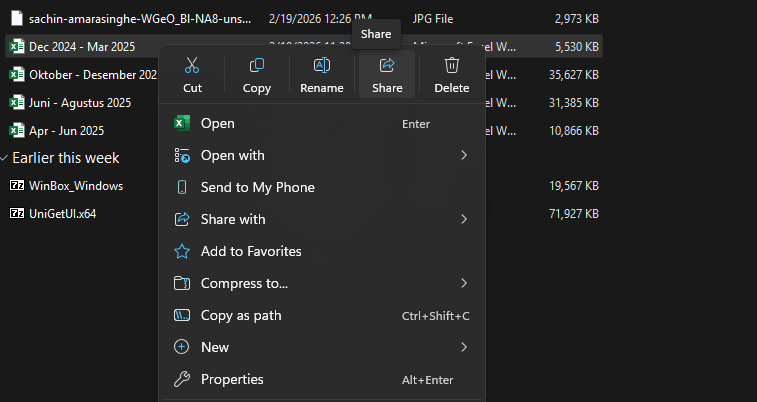Select the WinBox_Windows archive file
This screenshot has width=757, height=402.
click(x=76, y=185)
